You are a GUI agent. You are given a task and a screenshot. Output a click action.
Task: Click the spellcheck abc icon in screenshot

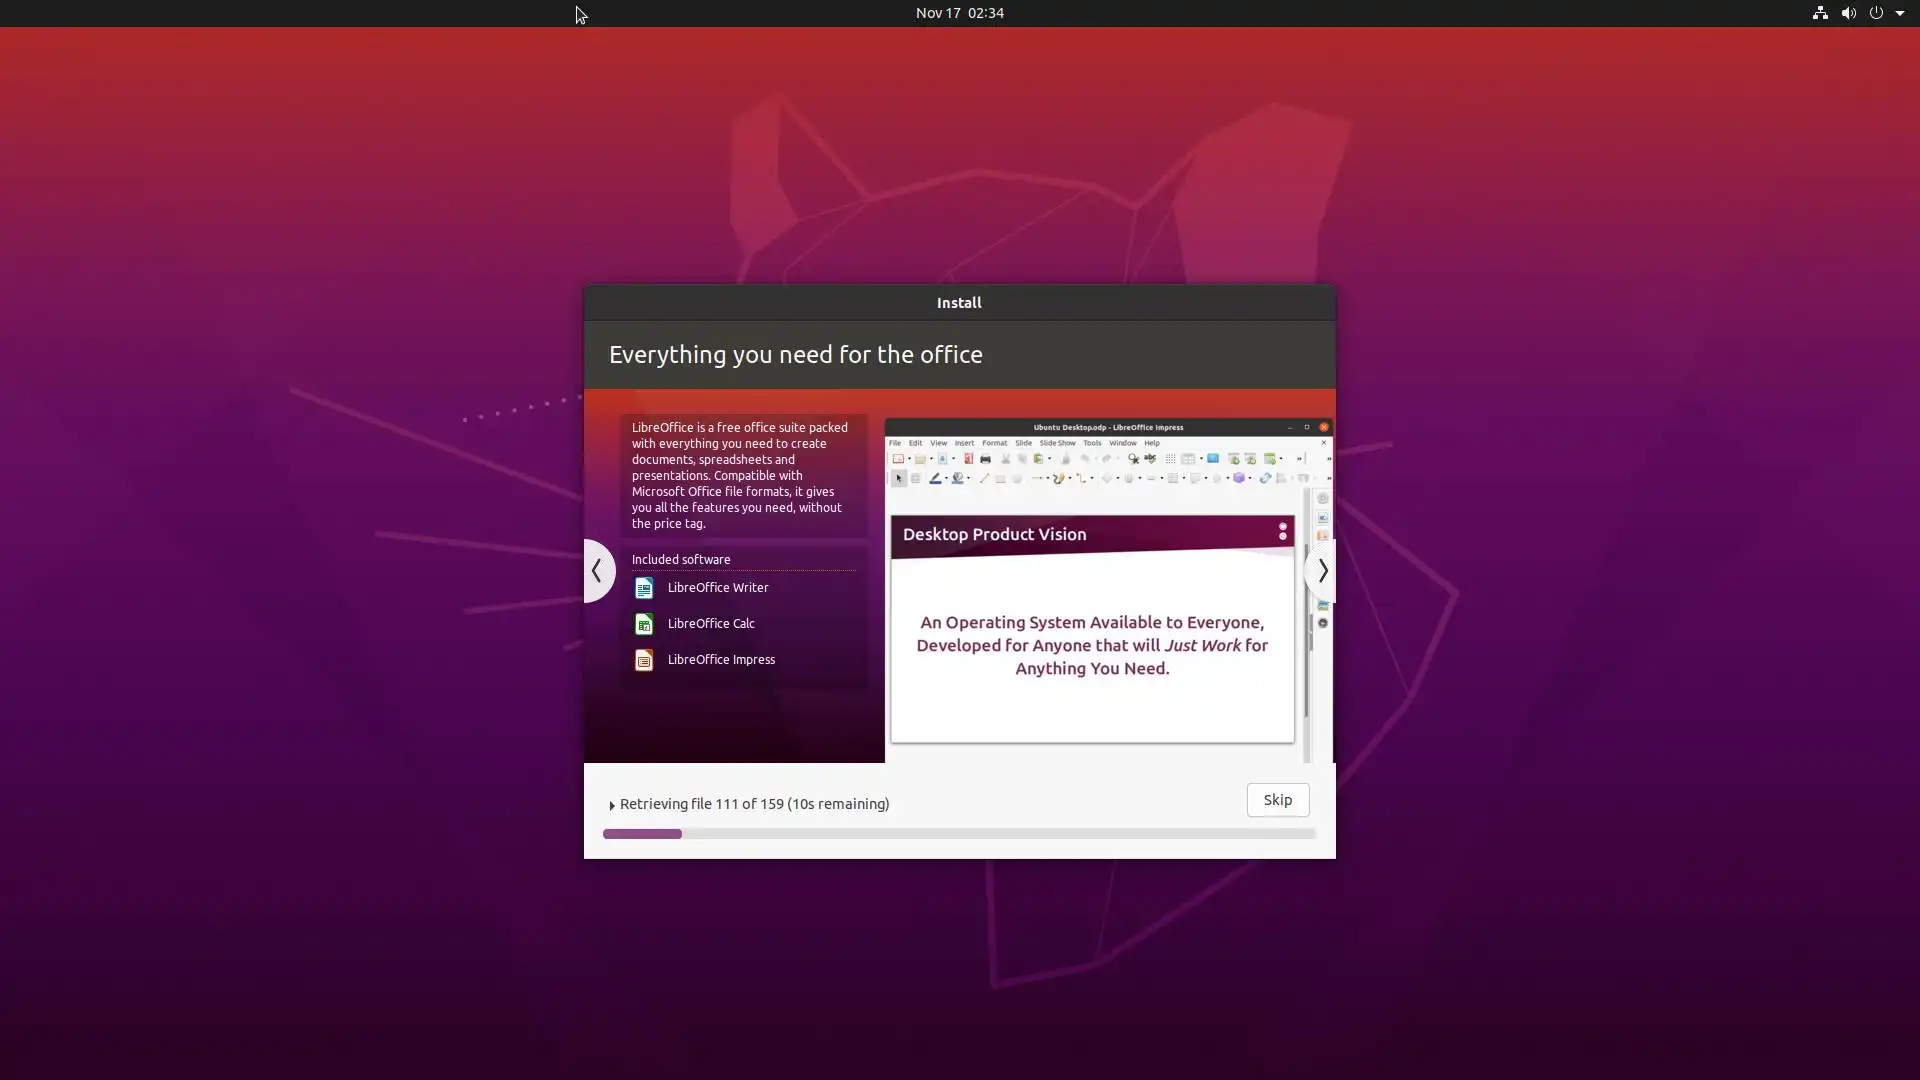pyautogui.click(x=1150, y=459)
